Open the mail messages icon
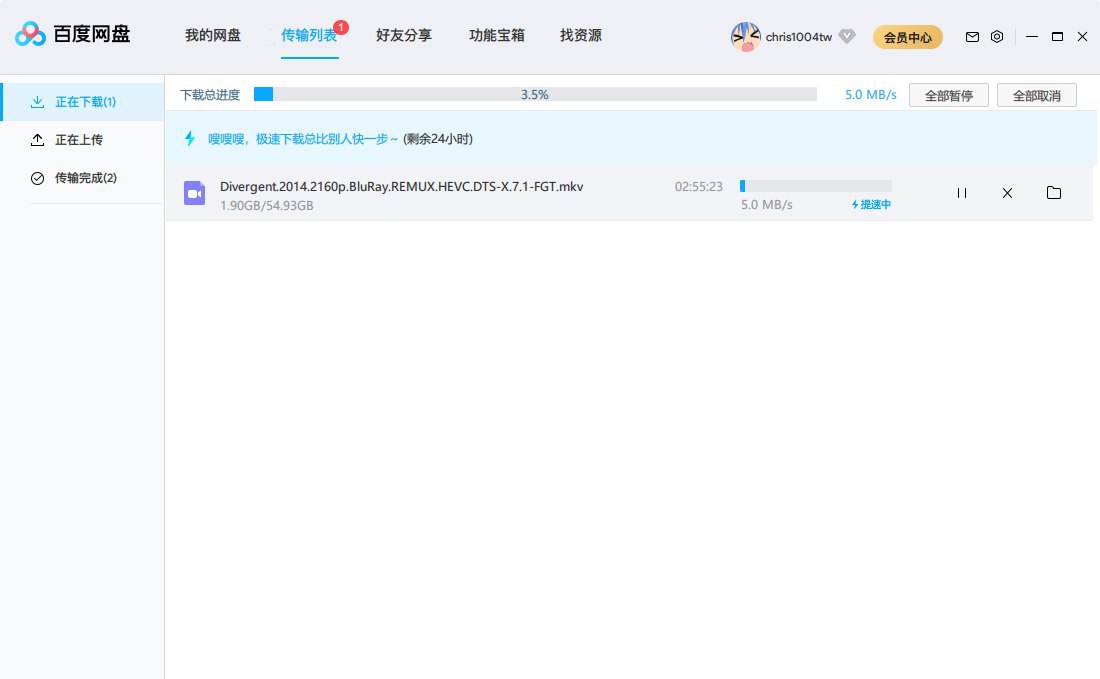Image resolution: width=1100 pixels, height=679 pixels. (x=972, y=36)
